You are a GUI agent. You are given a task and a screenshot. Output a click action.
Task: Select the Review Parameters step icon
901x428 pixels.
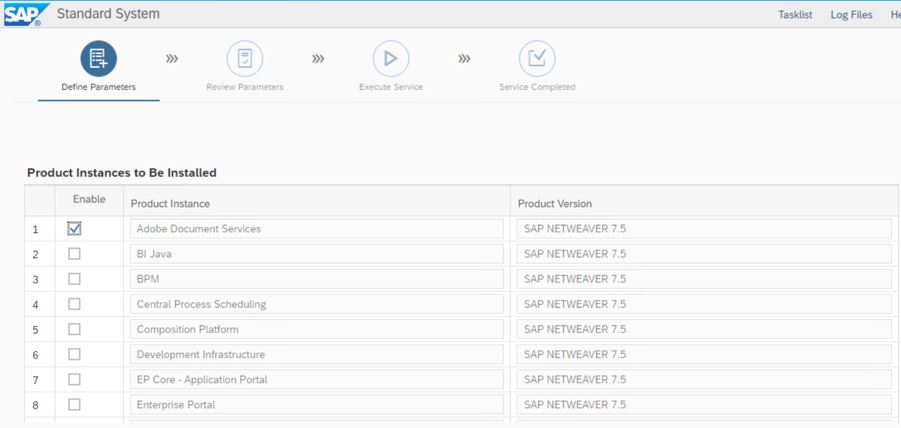pyautogui.click(x=245, y=59)
